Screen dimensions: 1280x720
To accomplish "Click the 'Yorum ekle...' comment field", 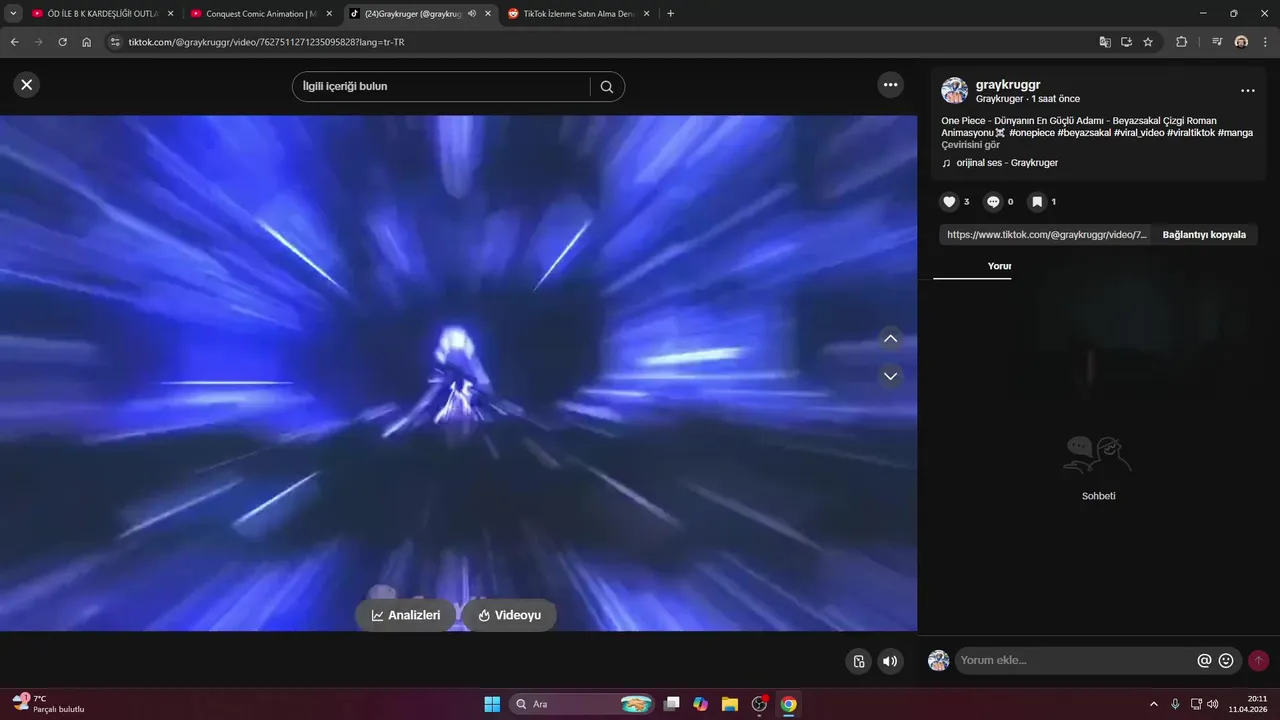I will tap(1075, 660).
